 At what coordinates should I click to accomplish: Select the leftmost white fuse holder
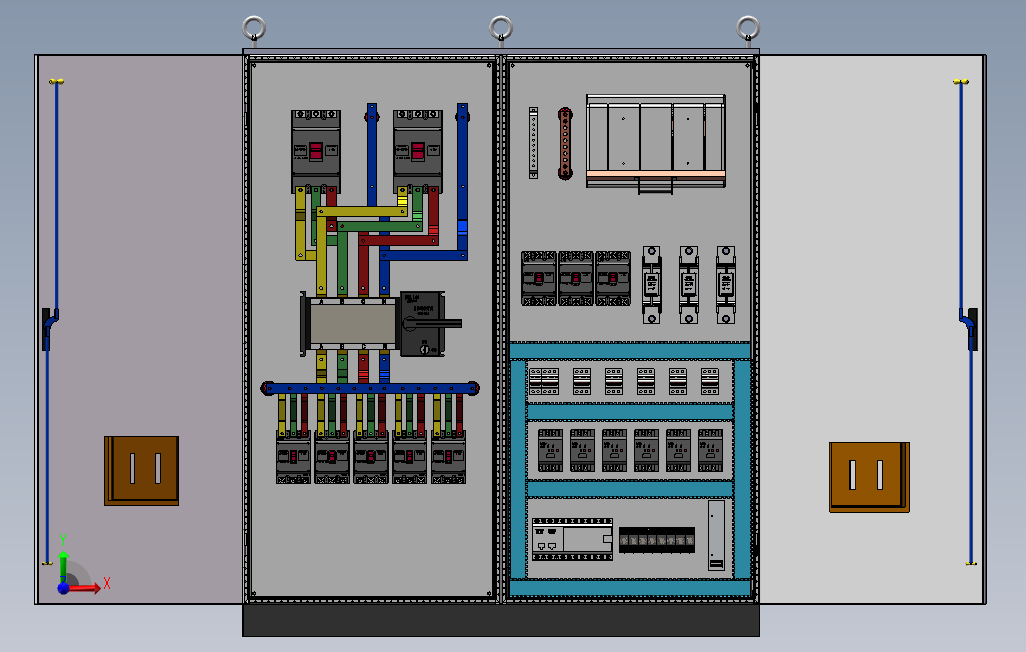[651, 285]
